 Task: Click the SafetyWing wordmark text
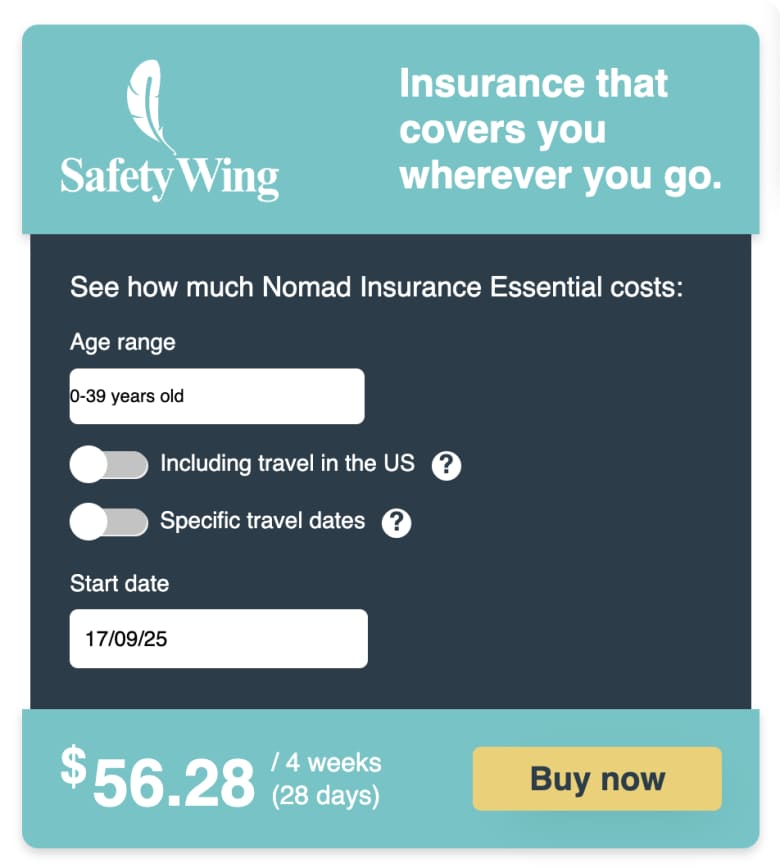(x=169, y=178)
